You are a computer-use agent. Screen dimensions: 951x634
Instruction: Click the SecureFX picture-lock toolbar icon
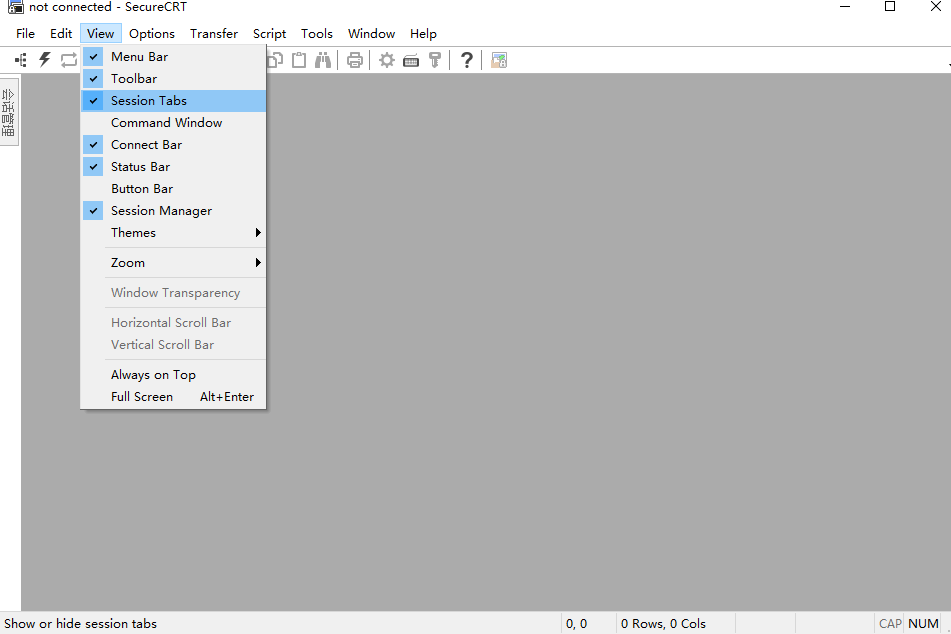(499, 60)
